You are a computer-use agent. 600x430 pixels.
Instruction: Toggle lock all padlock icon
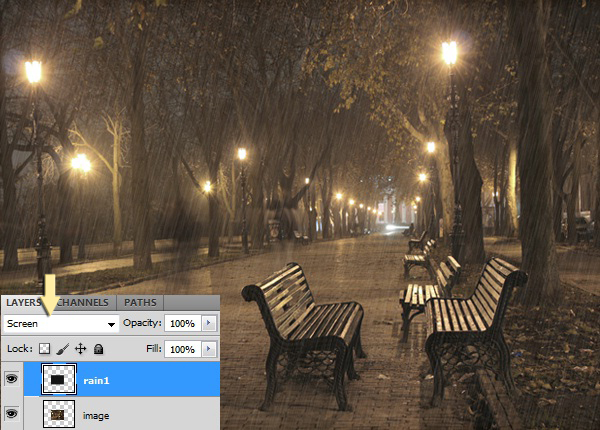[98, 349]
